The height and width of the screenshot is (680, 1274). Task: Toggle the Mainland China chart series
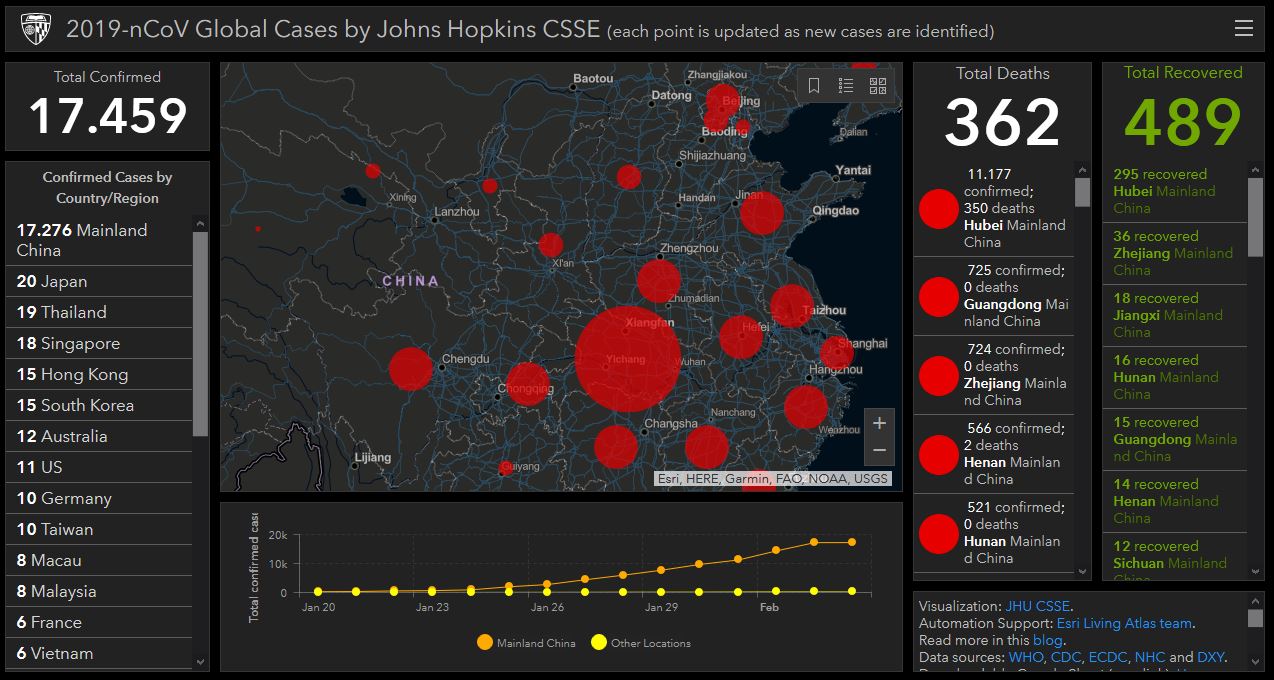click(526, 643)
